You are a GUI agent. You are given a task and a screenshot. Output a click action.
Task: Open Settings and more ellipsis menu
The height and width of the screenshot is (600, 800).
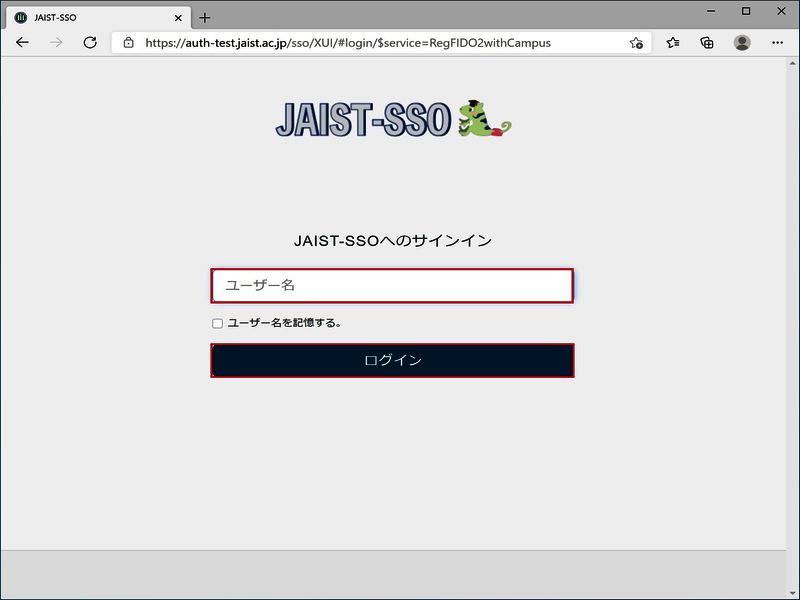coord(777,43)
